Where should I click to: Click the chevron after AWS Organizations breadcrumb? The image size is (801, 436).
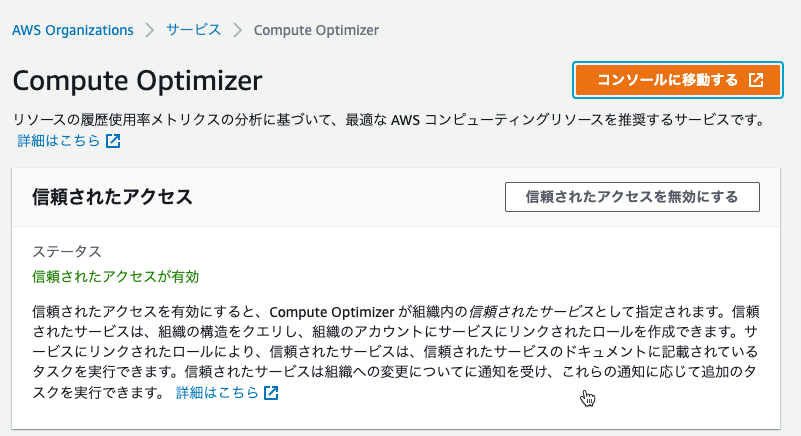click(150, 30)
